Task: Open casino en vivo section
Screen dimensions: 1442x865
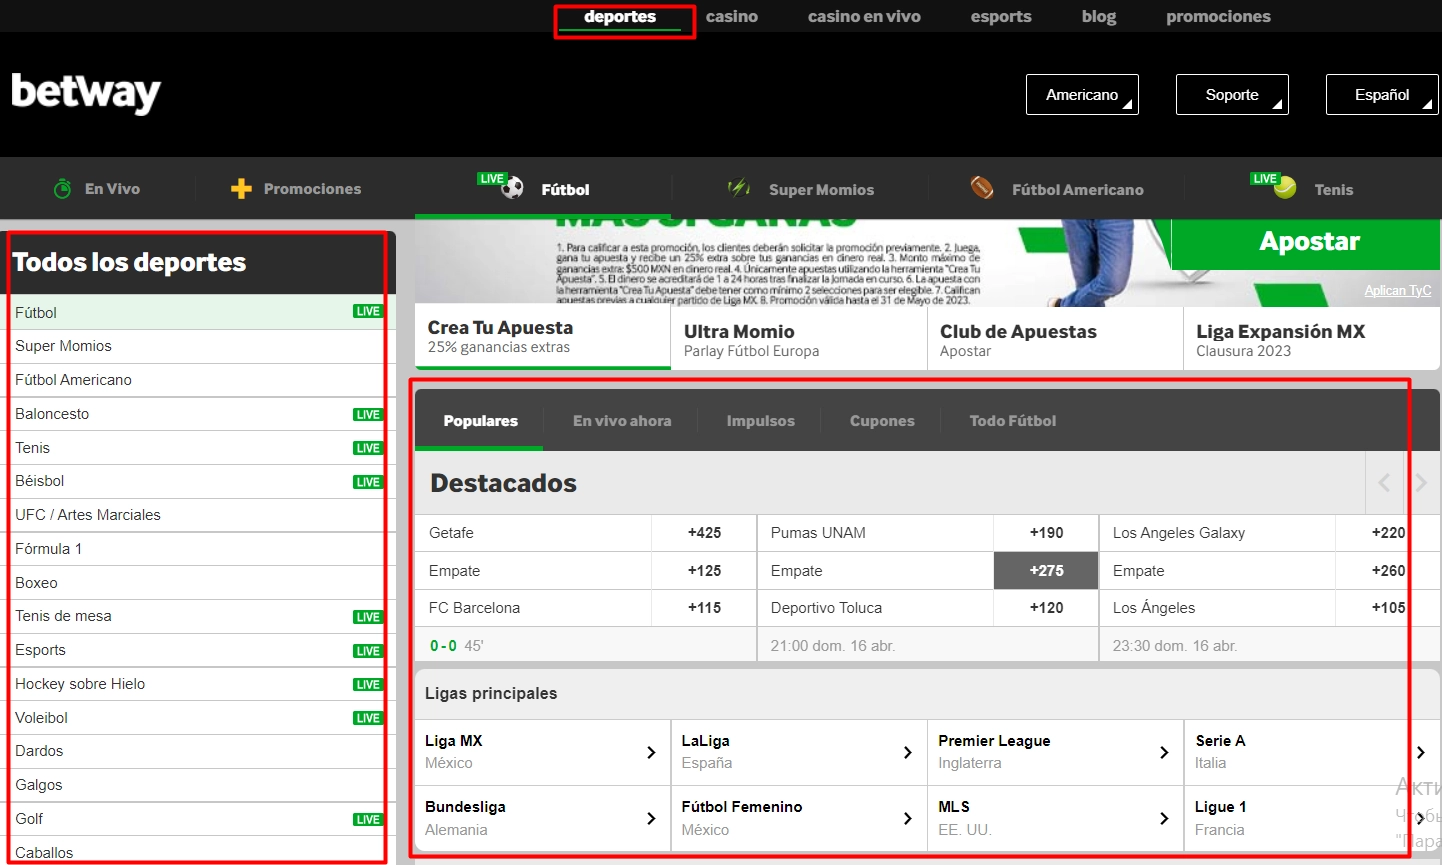Action: coord(864,17)
